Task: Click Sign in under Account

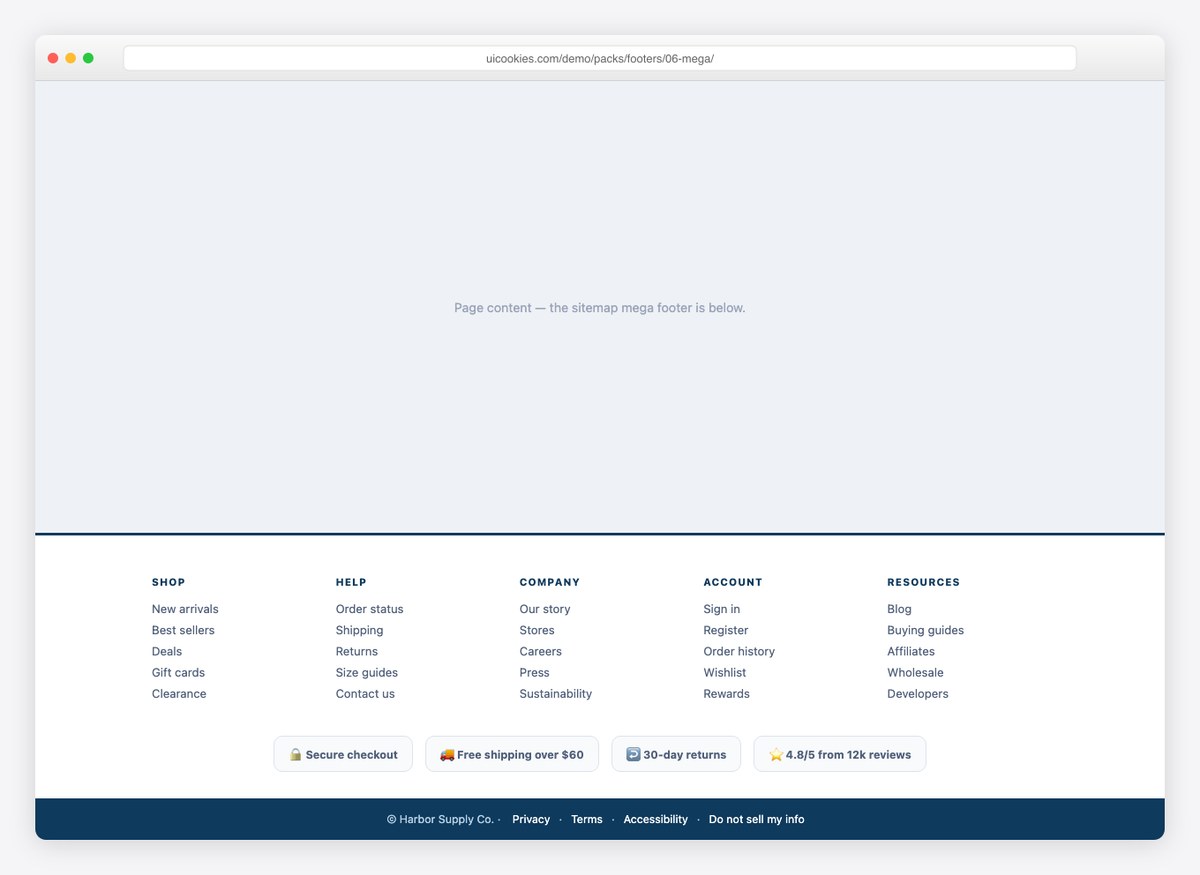Action: 722,609
